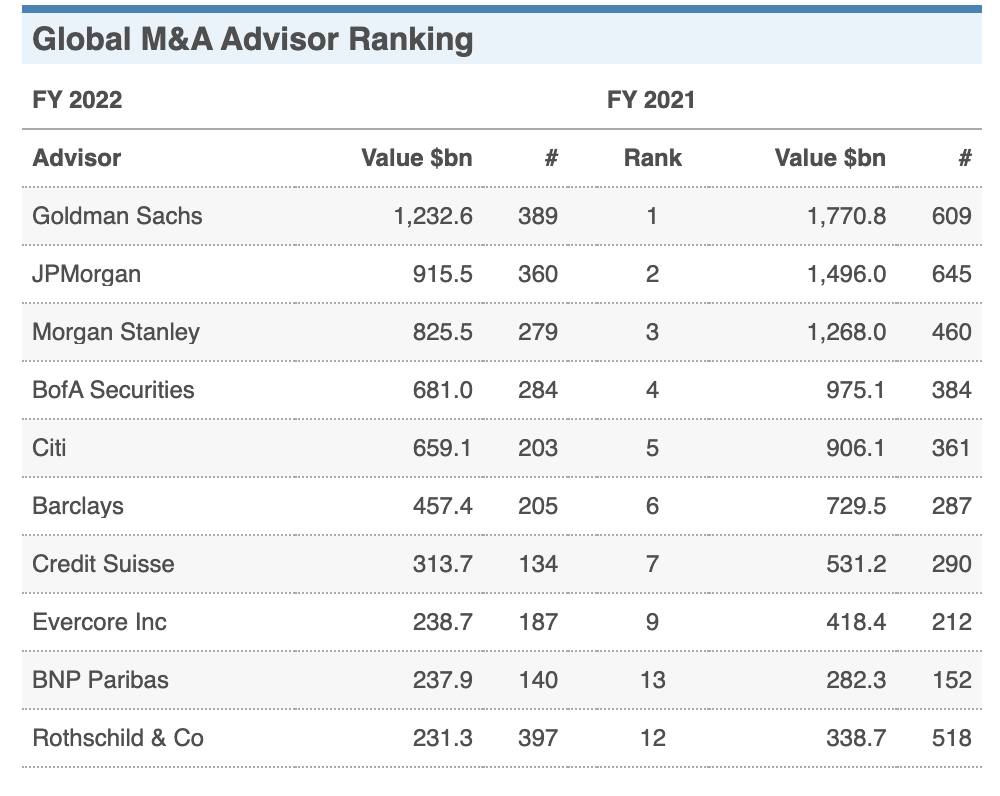The height and width of the screenshot is (796, 1000).
Task: Select Evercore Inc in the table
Action: (99, 623)
